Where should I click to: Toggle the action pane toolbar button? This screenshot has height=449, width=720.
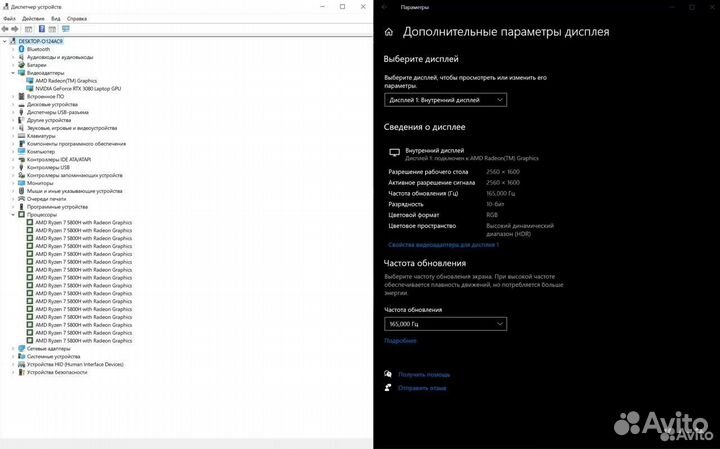52,29
